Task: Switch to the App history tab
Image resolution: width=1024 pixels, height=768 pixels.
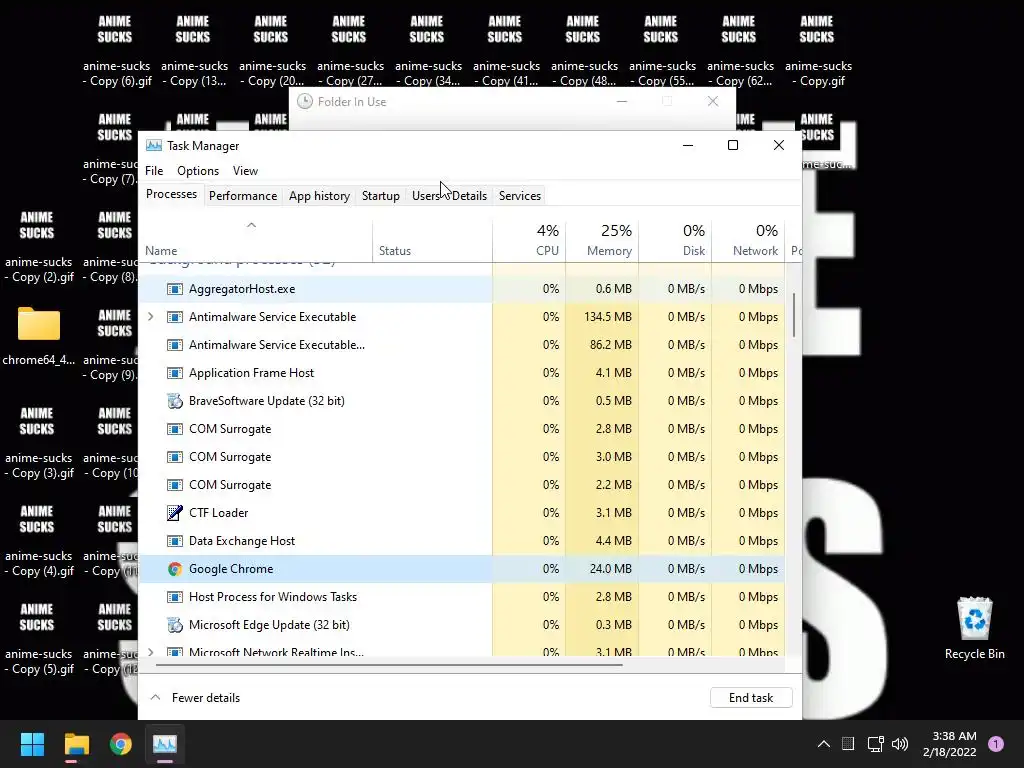Action: pyautogui.click(x=319, y=196)
